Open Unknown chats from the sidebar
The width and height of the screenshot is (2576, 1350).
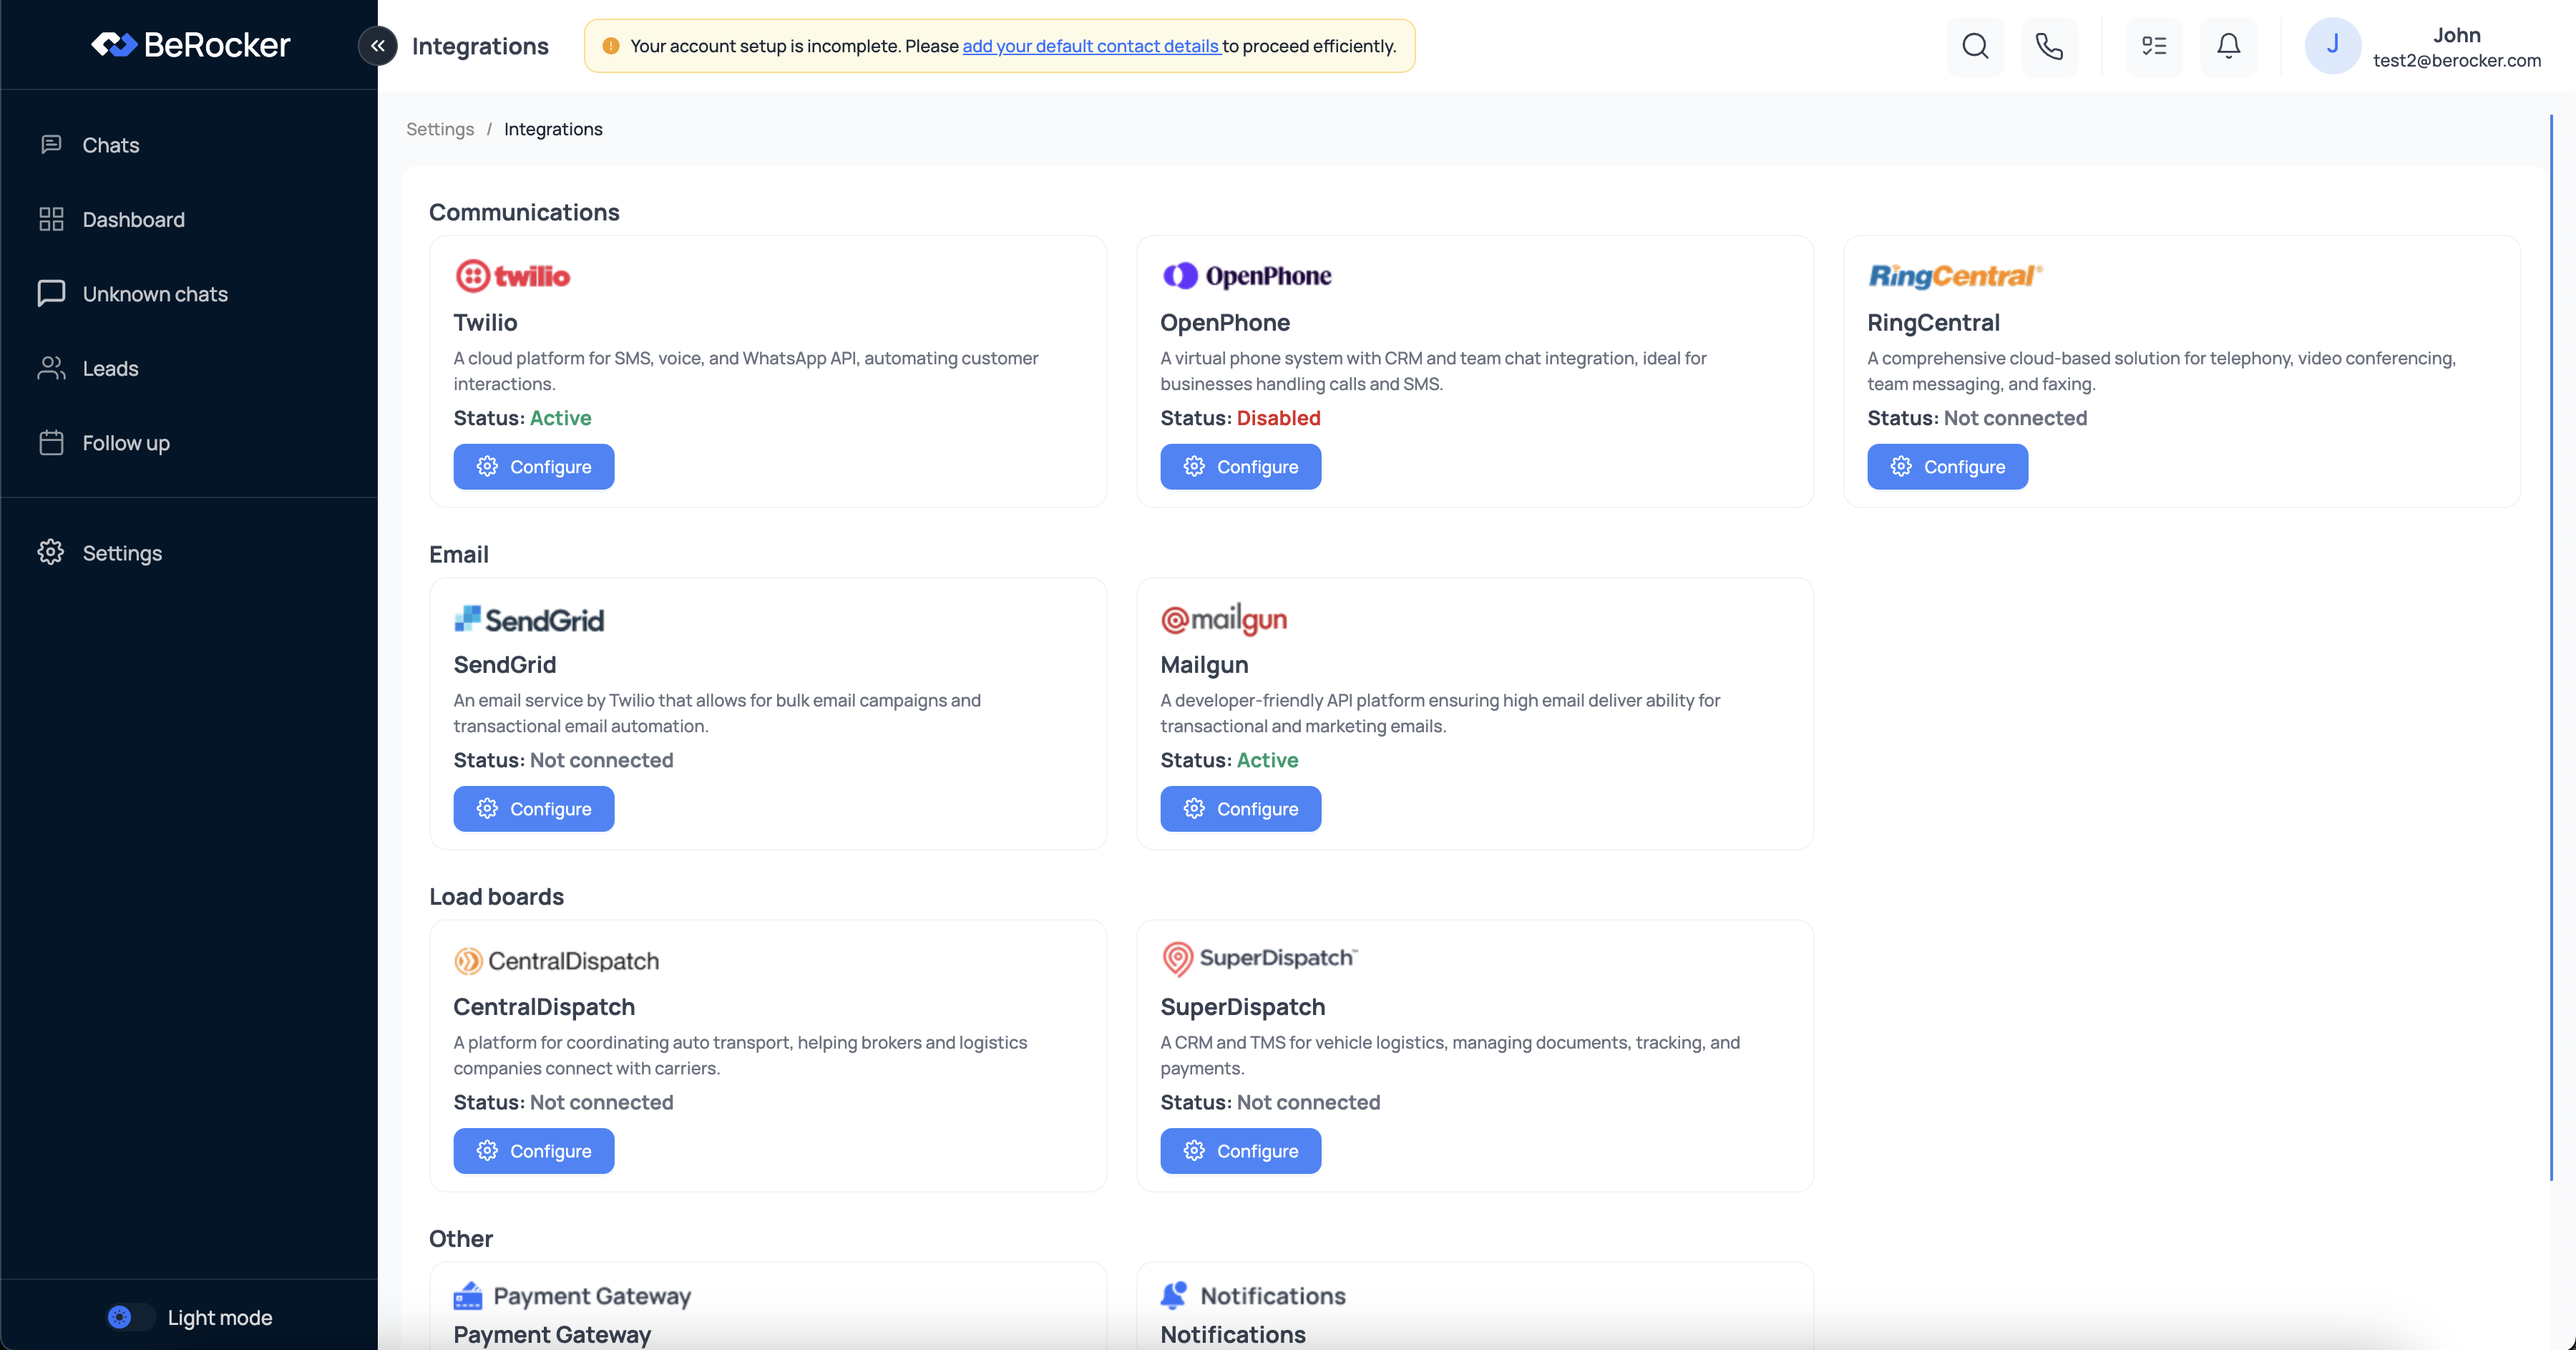pos(154,293)
